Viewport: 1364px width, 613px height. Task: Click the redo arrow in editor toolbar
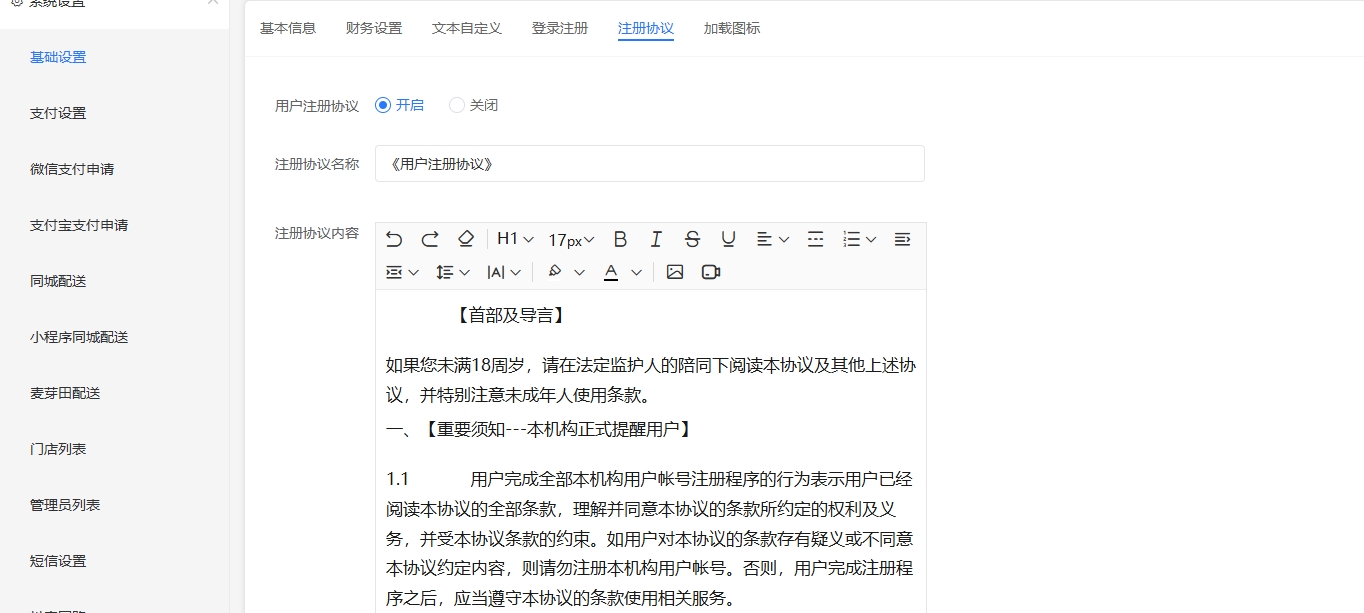[x=430, y=239]
